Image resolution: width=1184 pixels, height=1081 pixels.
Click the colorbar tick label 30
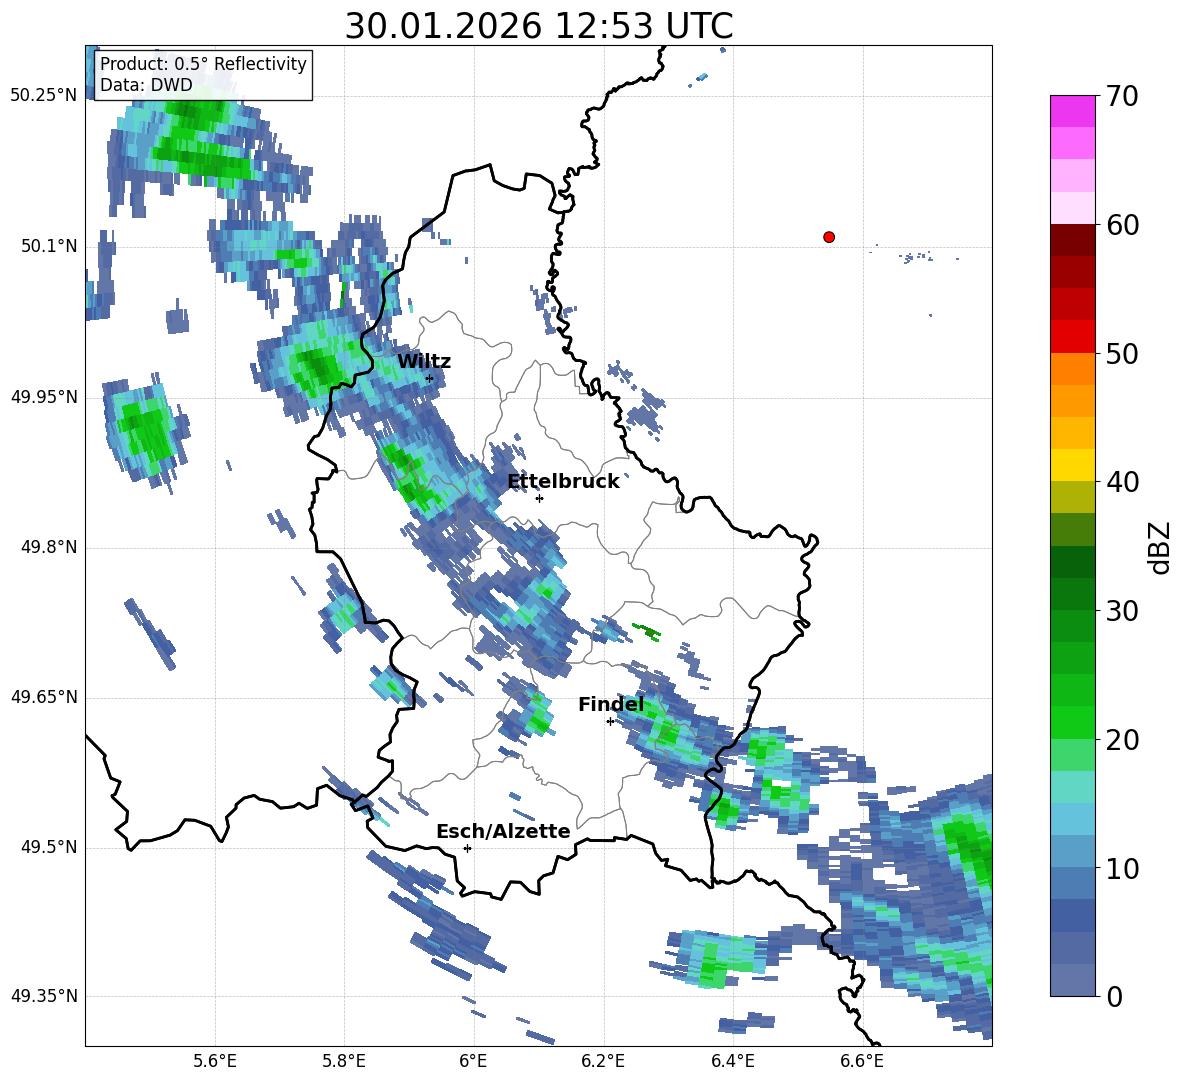tap(1122, 611)
